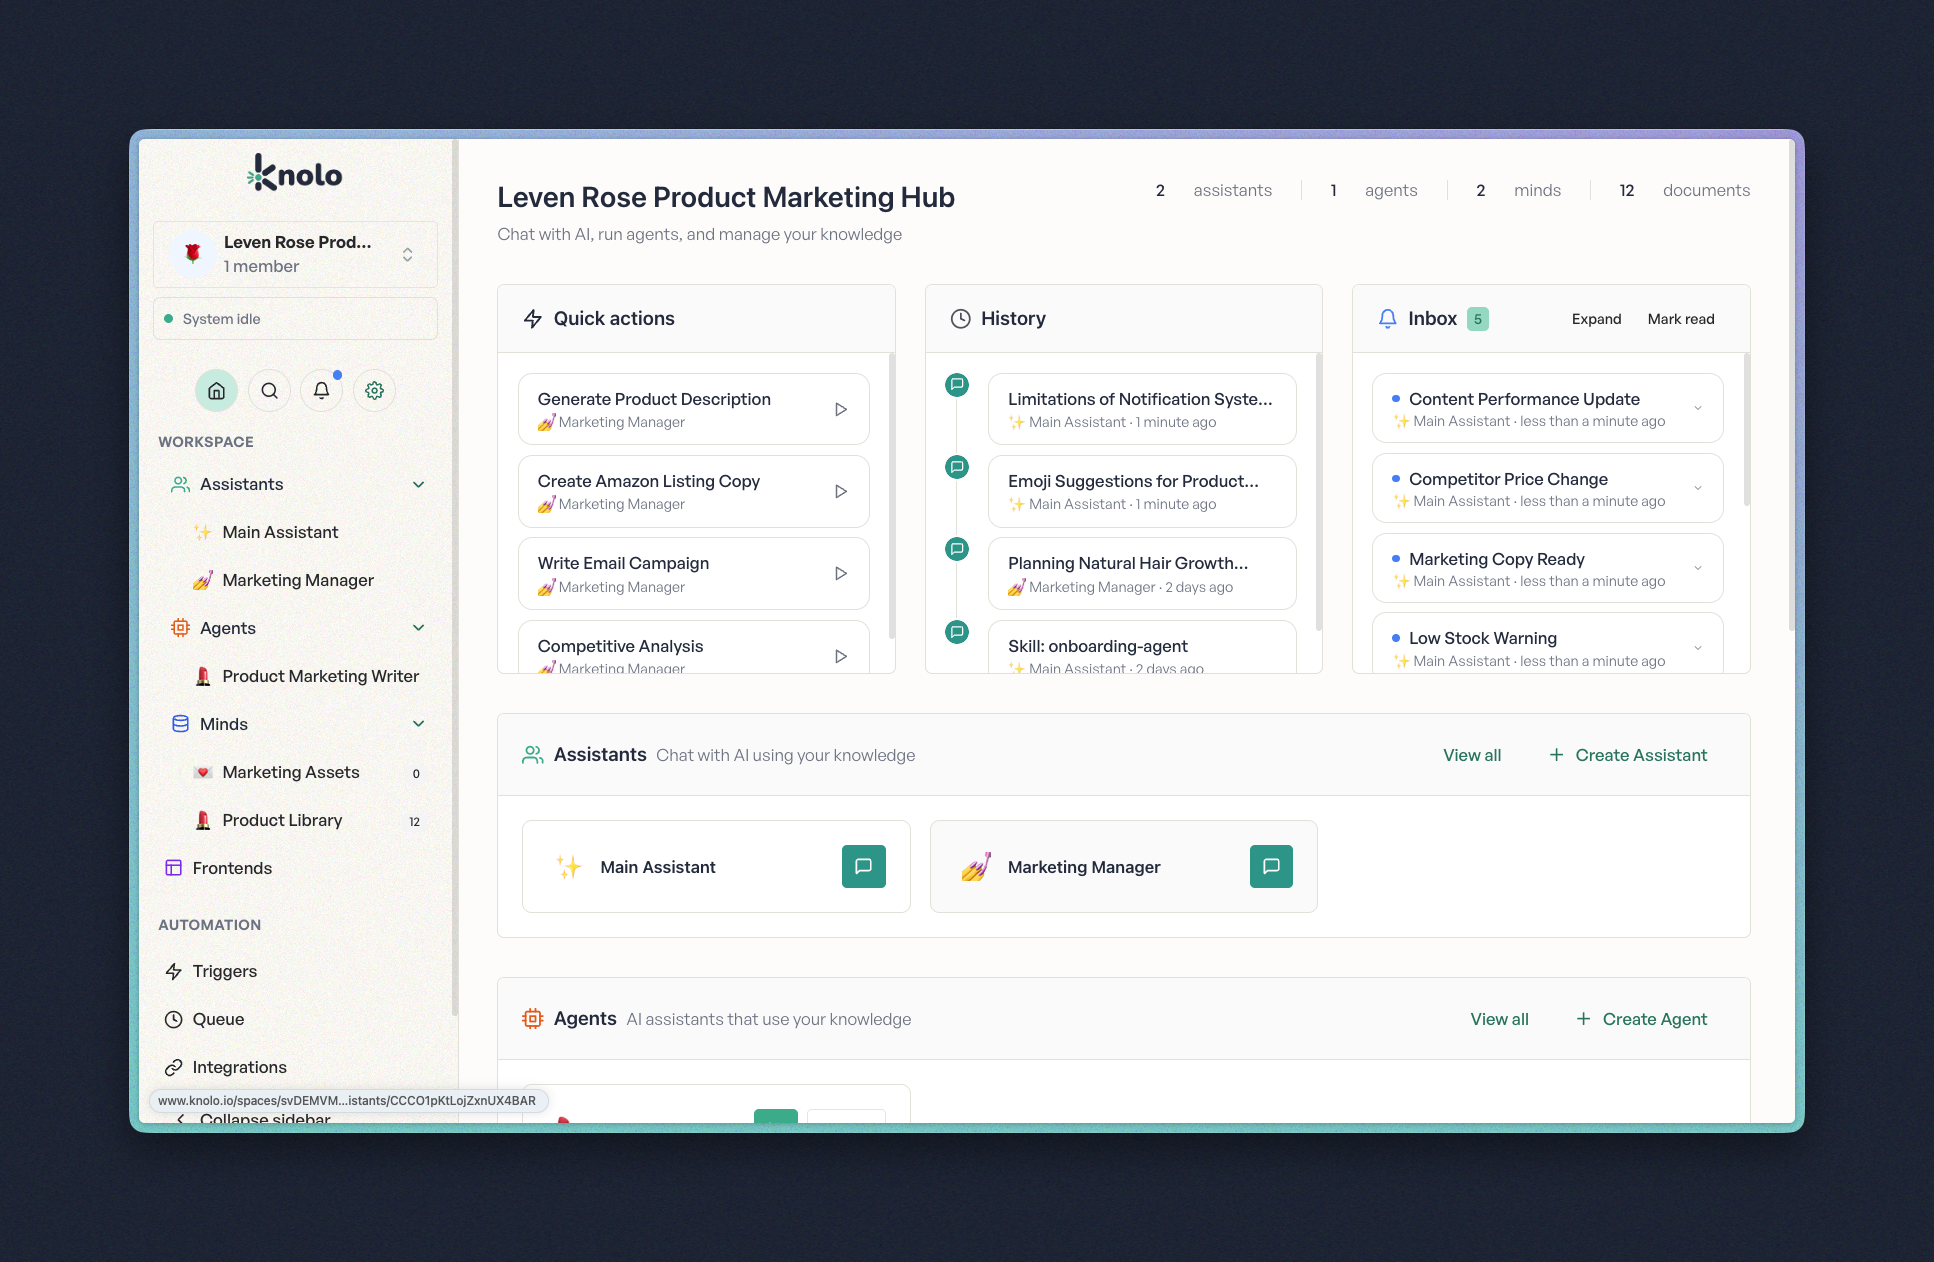This screenshot has height=1262, width=1934.
Task: Open Planning Natural Hair Growth... history entry
Action: point(1142,573)
